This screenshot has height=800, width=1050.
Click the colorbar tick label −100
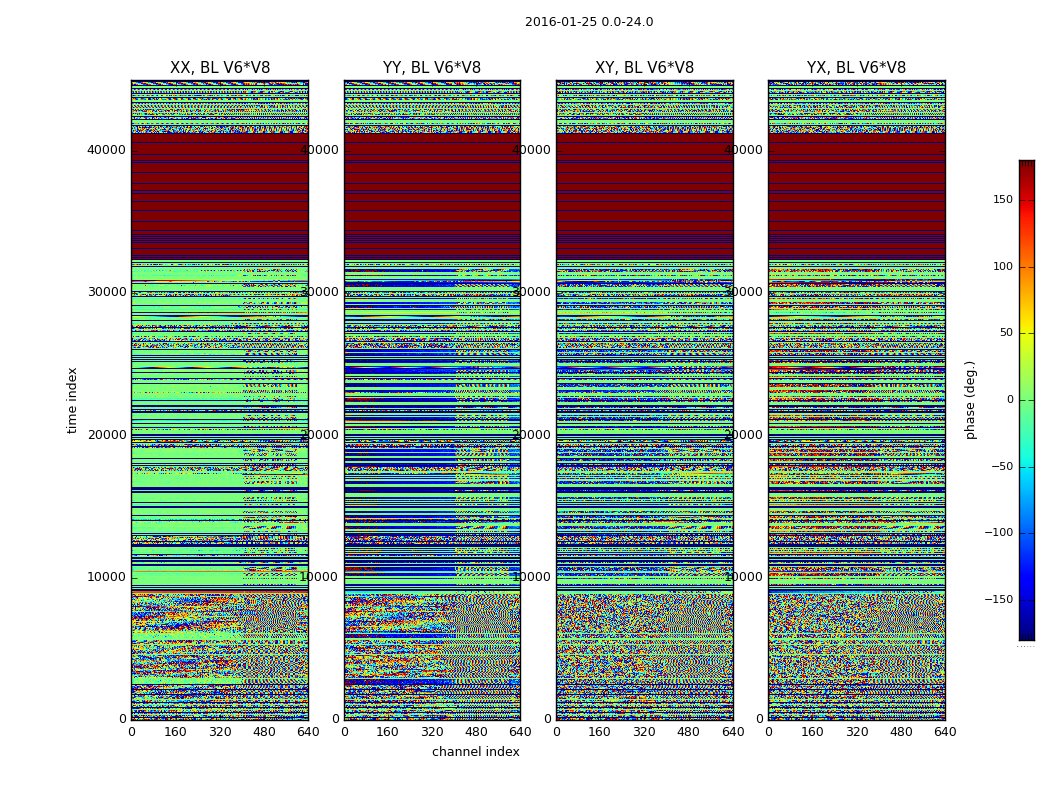click(998, 532)
